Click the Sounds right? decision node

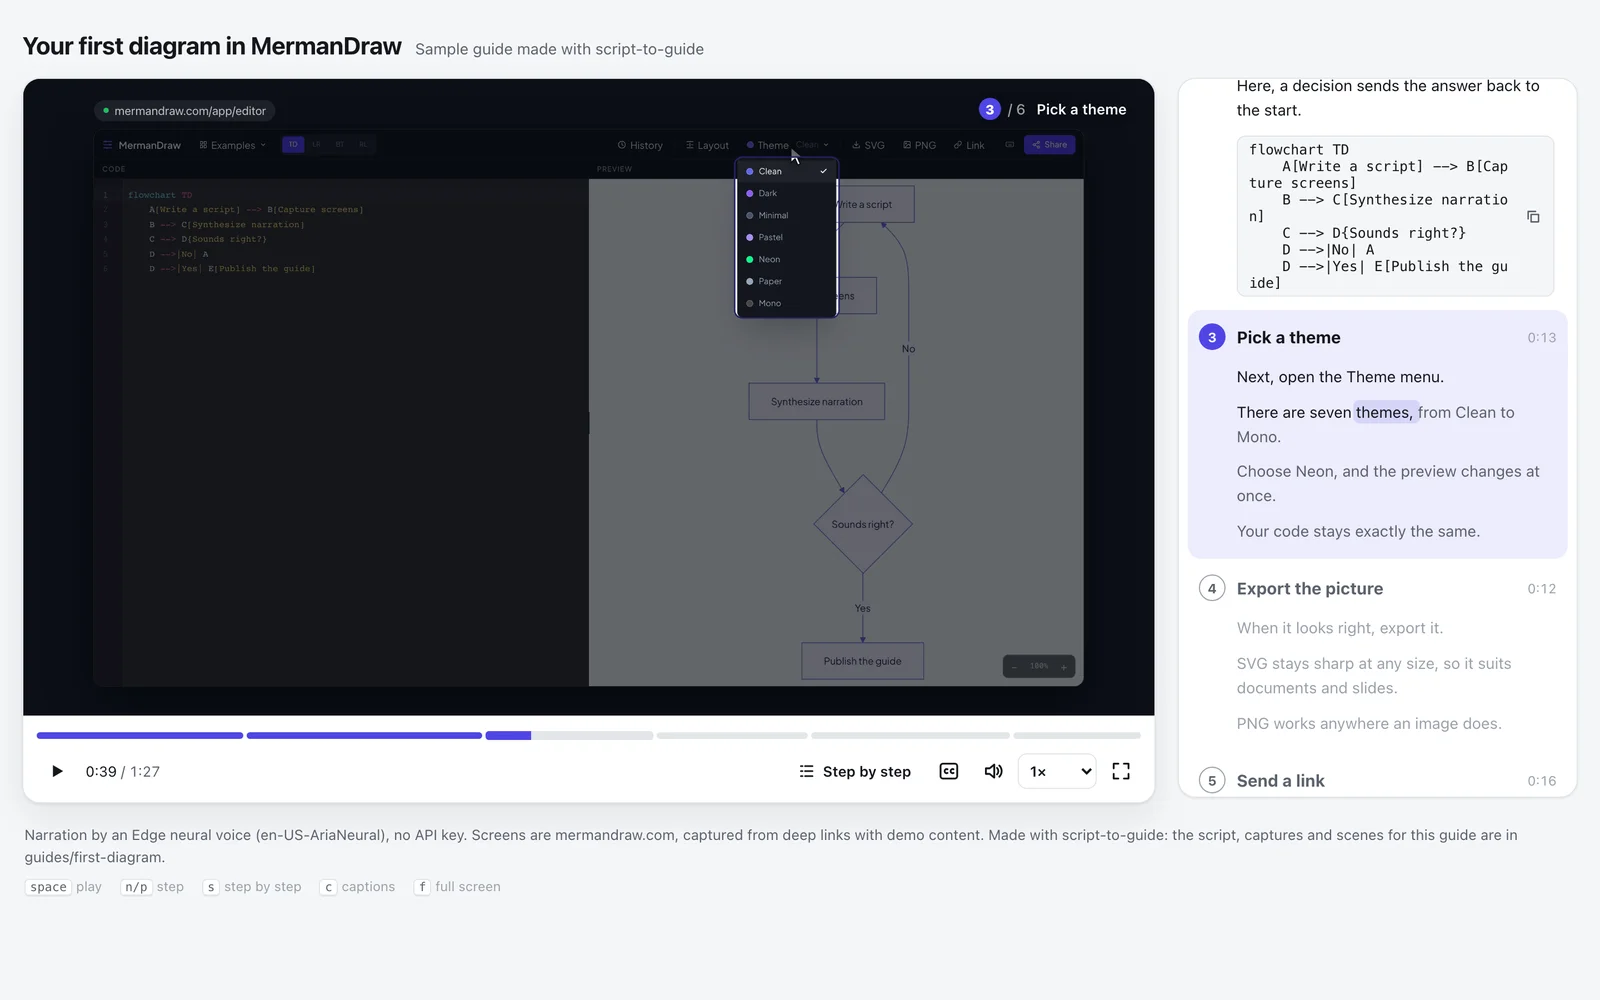863,524
